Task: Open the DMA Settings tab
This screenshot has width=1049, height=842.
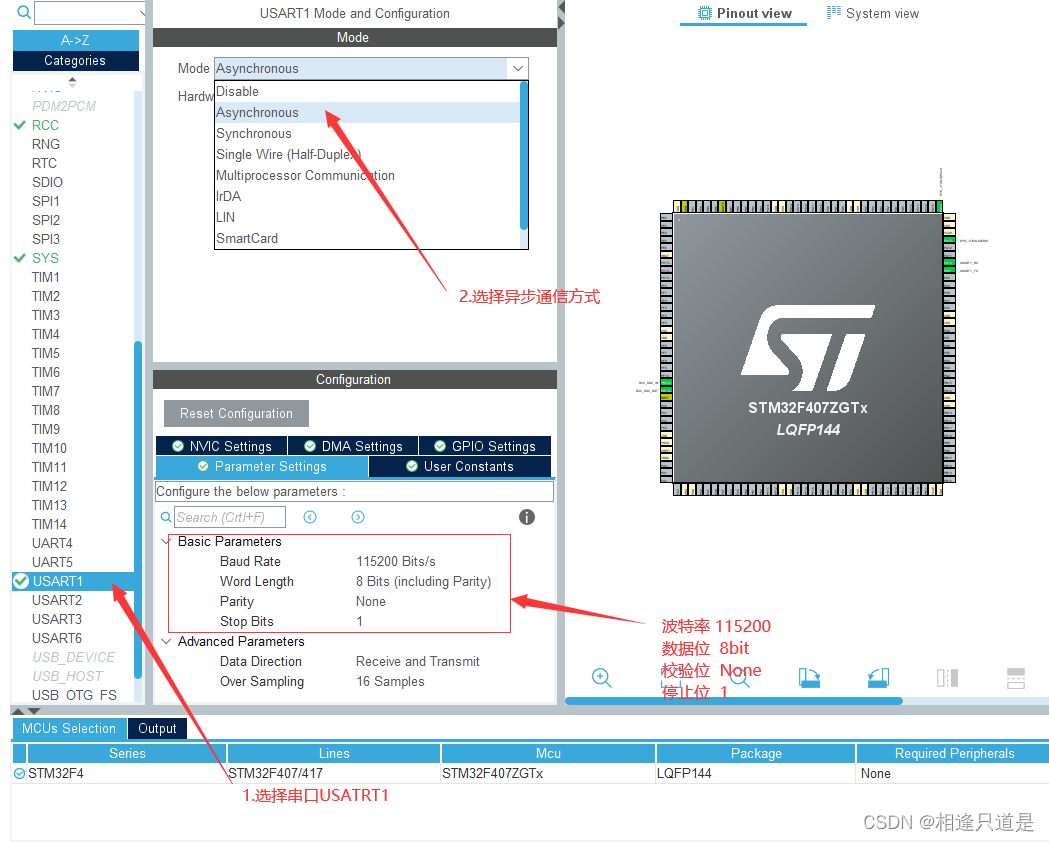Action: (353, 446)
